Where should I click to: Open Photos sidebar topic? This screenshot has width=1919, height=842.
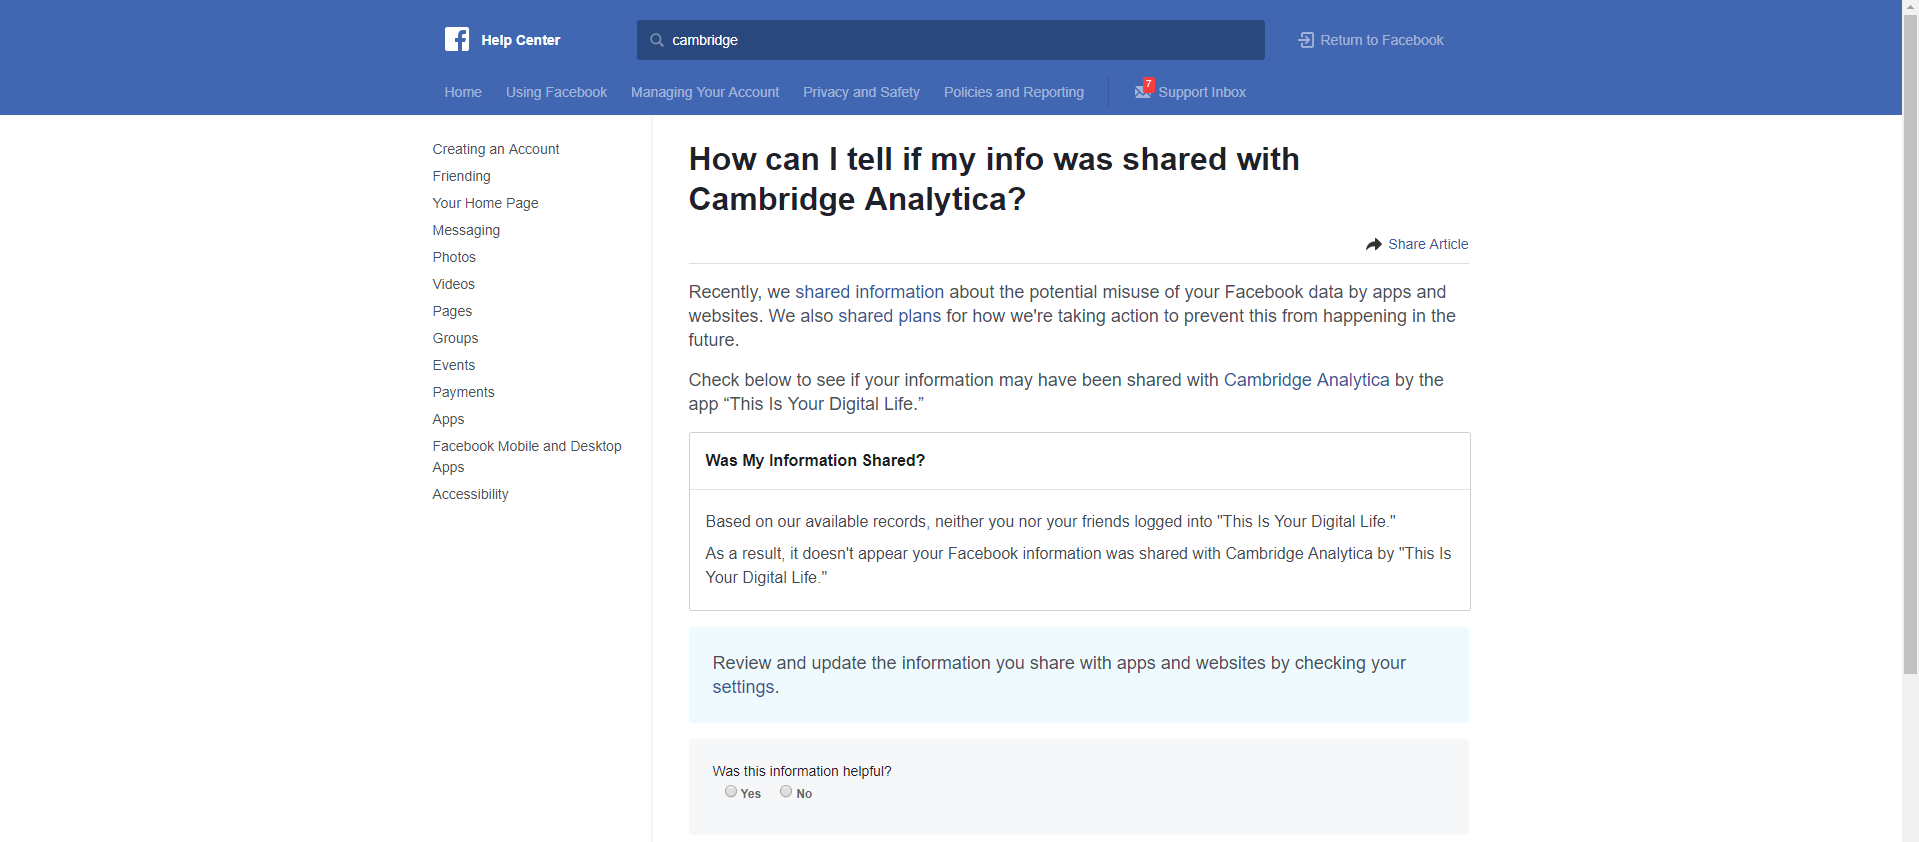click(454, 257)
